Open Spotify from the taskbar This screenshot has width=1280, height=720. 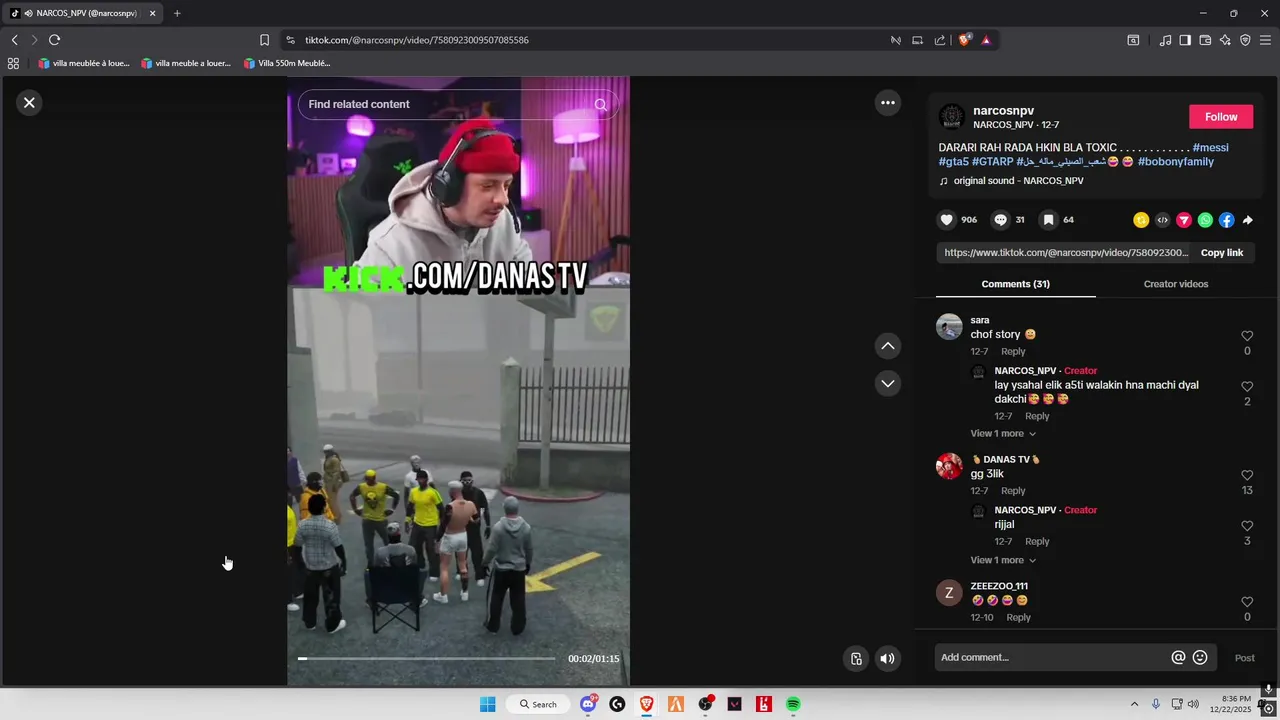pos(793,704)
